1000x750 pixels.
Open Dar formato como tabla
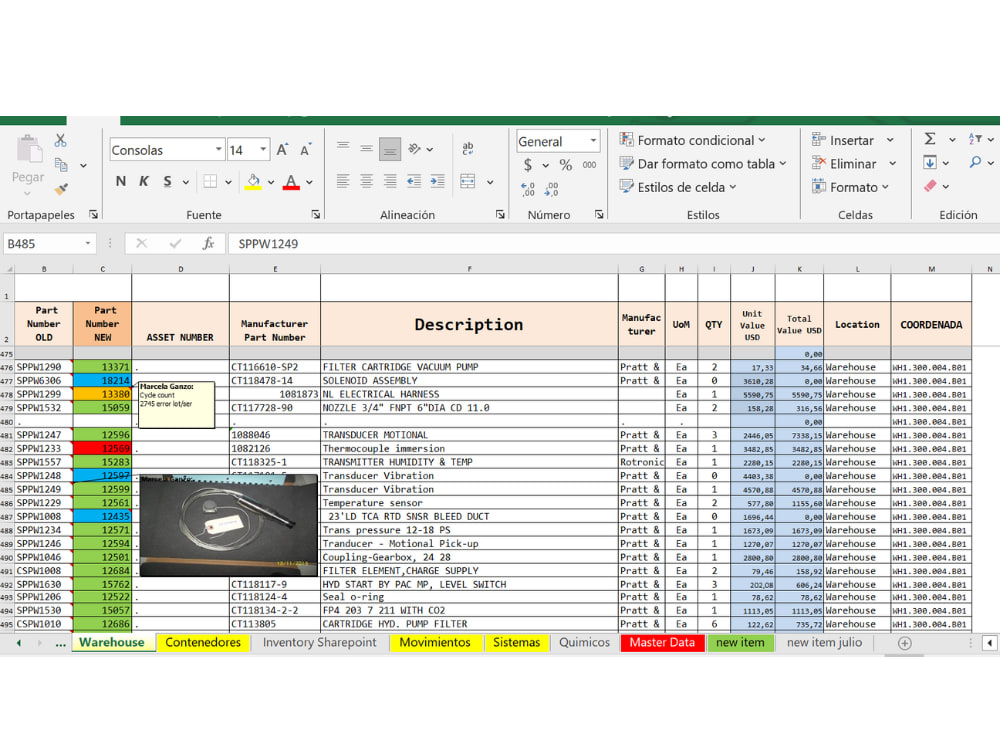click(x=703, y=163)
